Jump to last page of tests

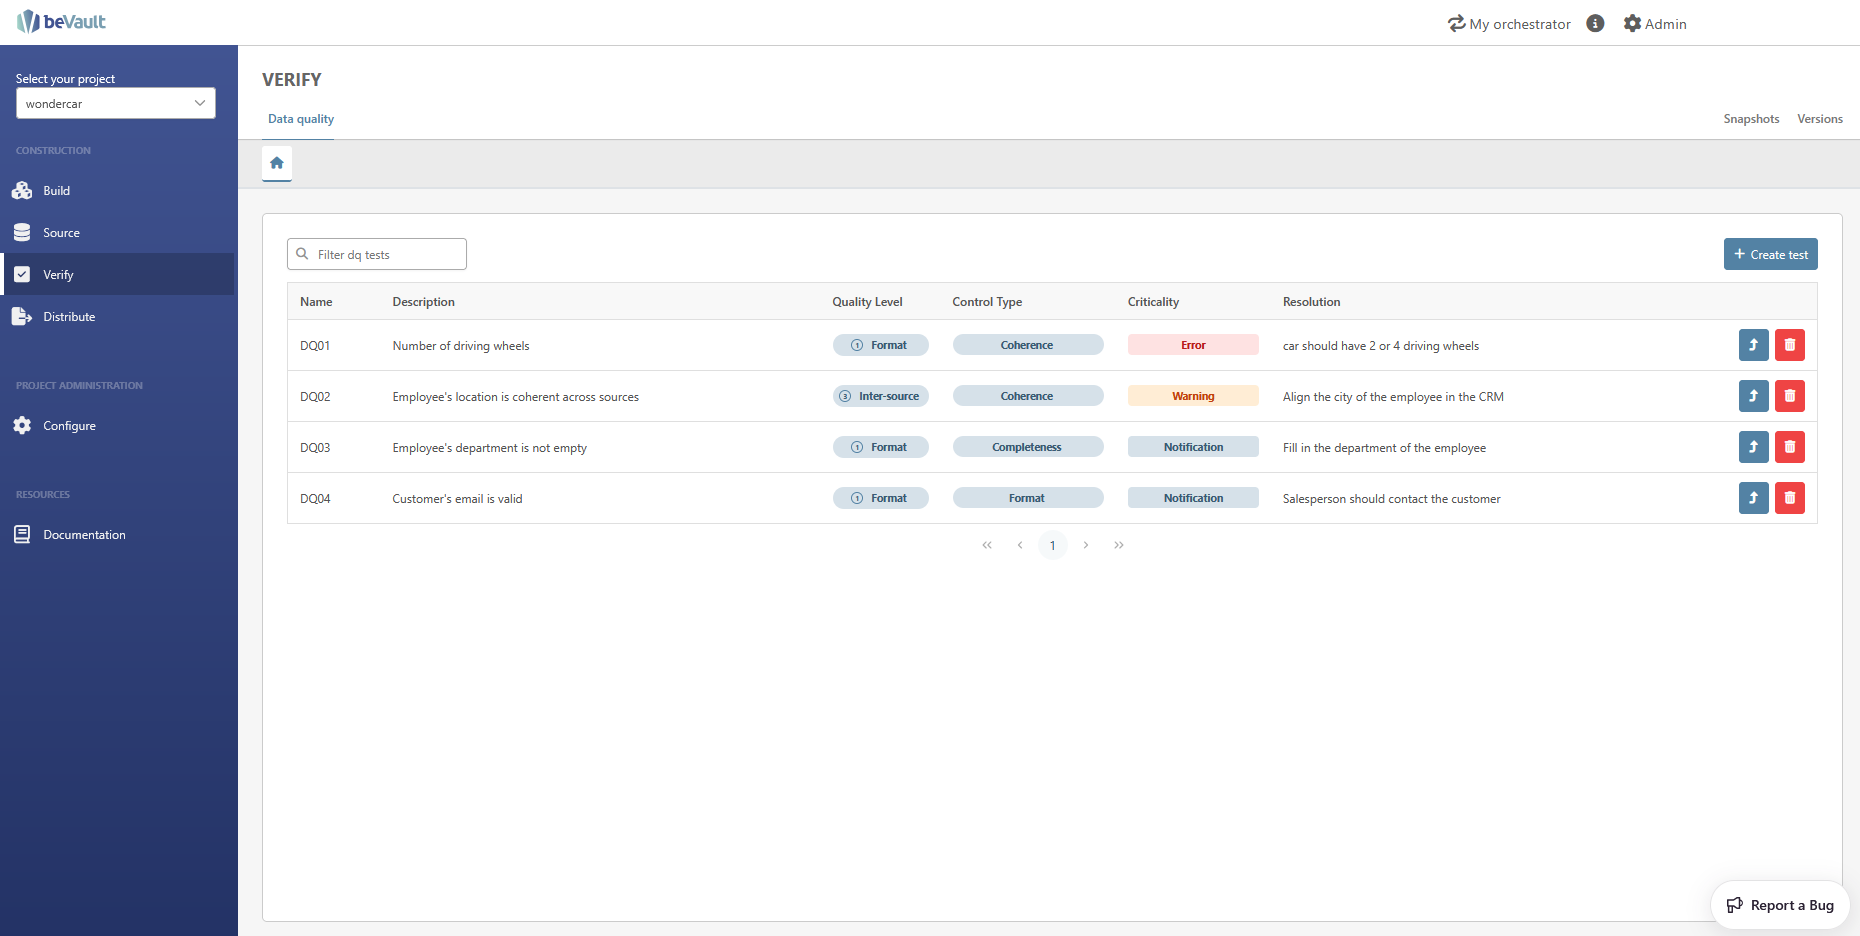1119,545
